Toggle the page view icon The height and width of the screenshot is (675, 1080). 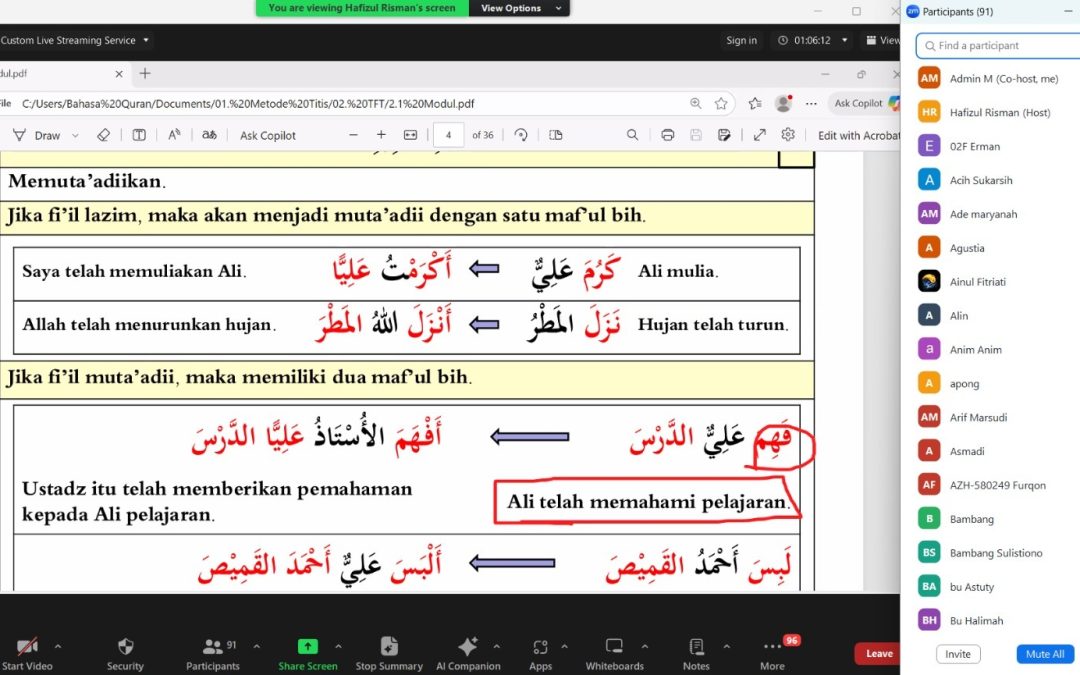coord(556,135)
